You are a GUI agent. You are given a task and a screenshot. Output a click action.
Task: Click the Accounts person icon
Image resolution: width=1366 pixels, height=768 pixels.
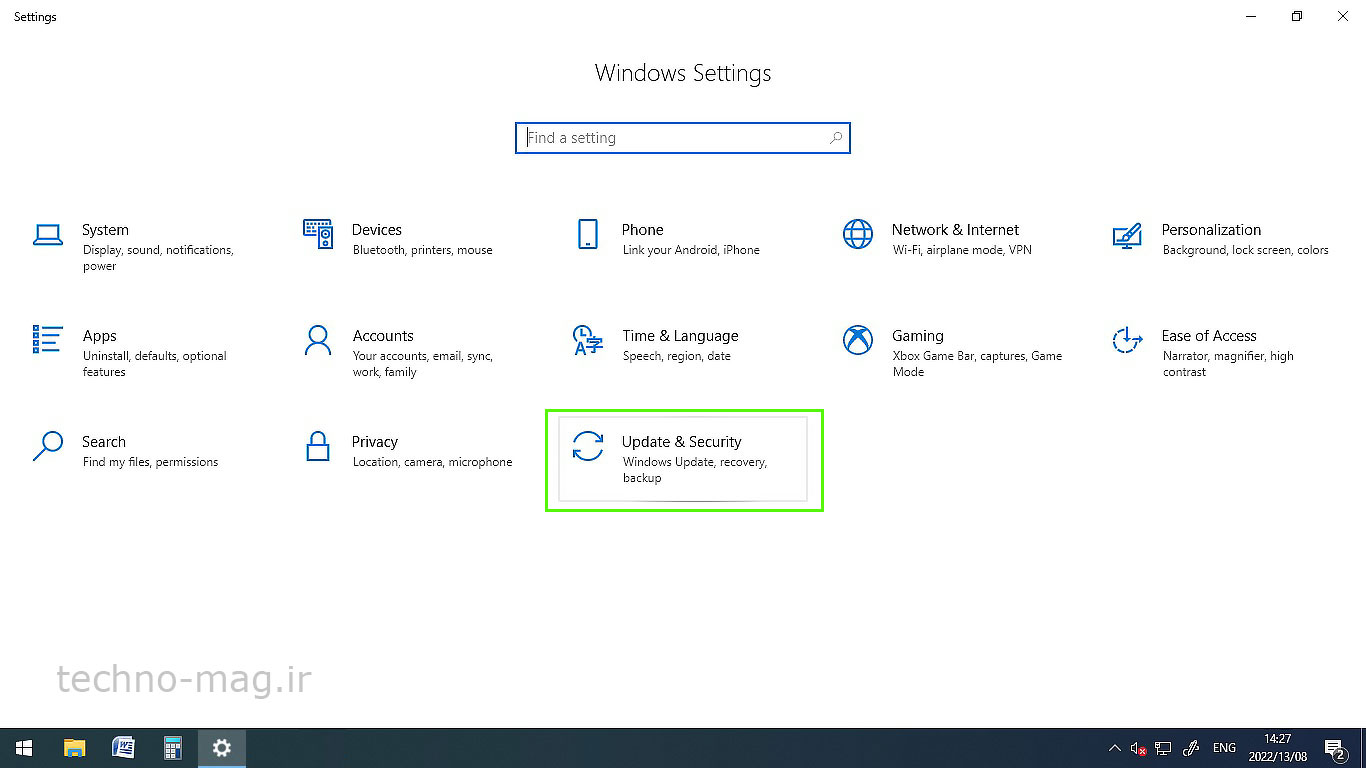pyautogui.click(x=317, y=340)
